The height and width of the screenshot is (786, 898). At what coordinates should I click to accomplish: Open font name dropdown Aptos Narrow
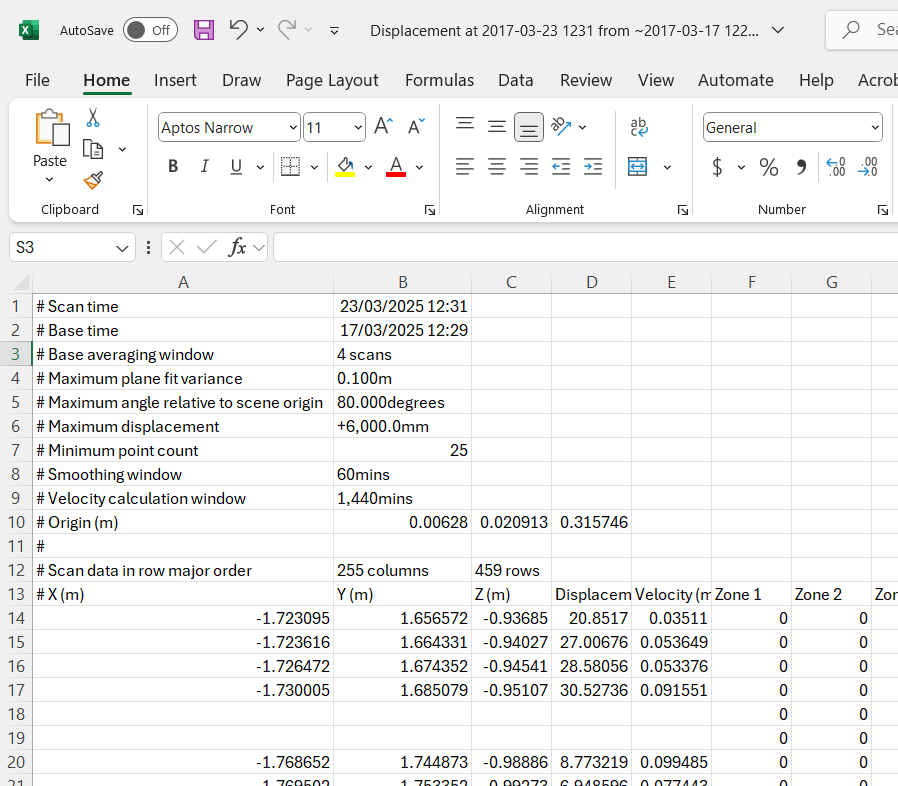coord(293,127)
